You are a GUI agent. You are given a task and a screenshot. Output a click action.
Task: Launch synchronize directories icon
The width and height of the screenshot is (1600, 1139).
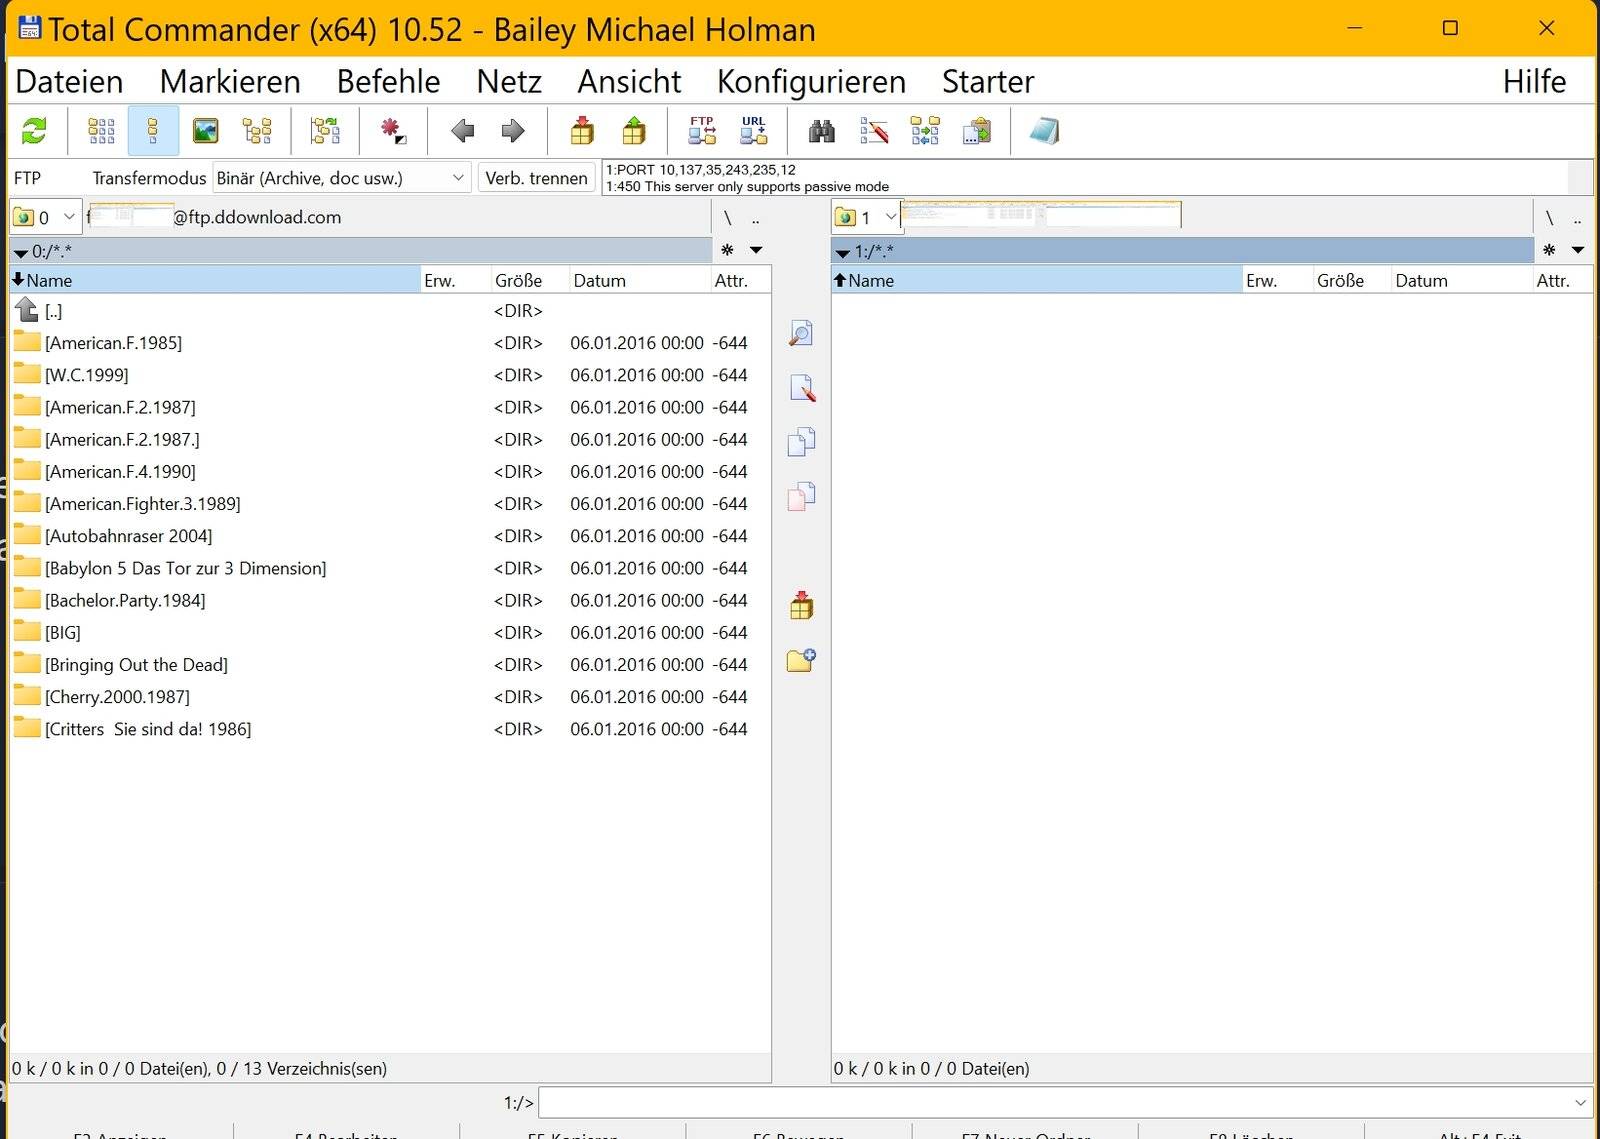pos(925,131)
